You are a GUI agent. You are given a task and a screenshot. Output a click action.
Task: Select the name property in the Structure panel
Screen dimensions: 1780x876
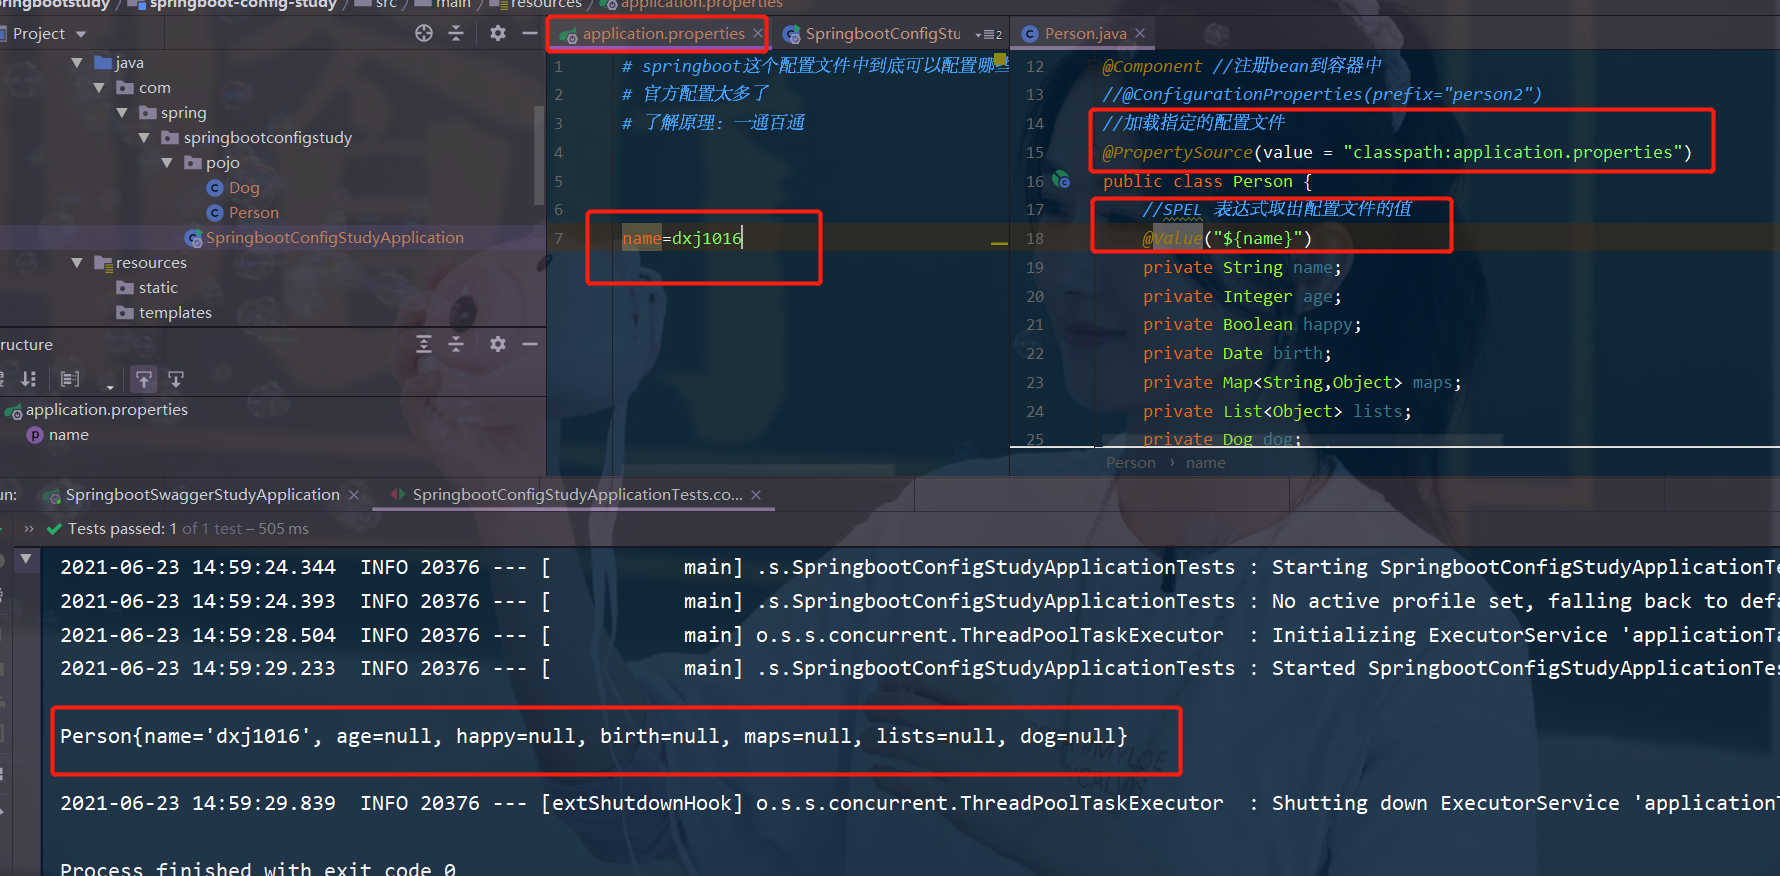pyautogui.click(x=69, y=435)
